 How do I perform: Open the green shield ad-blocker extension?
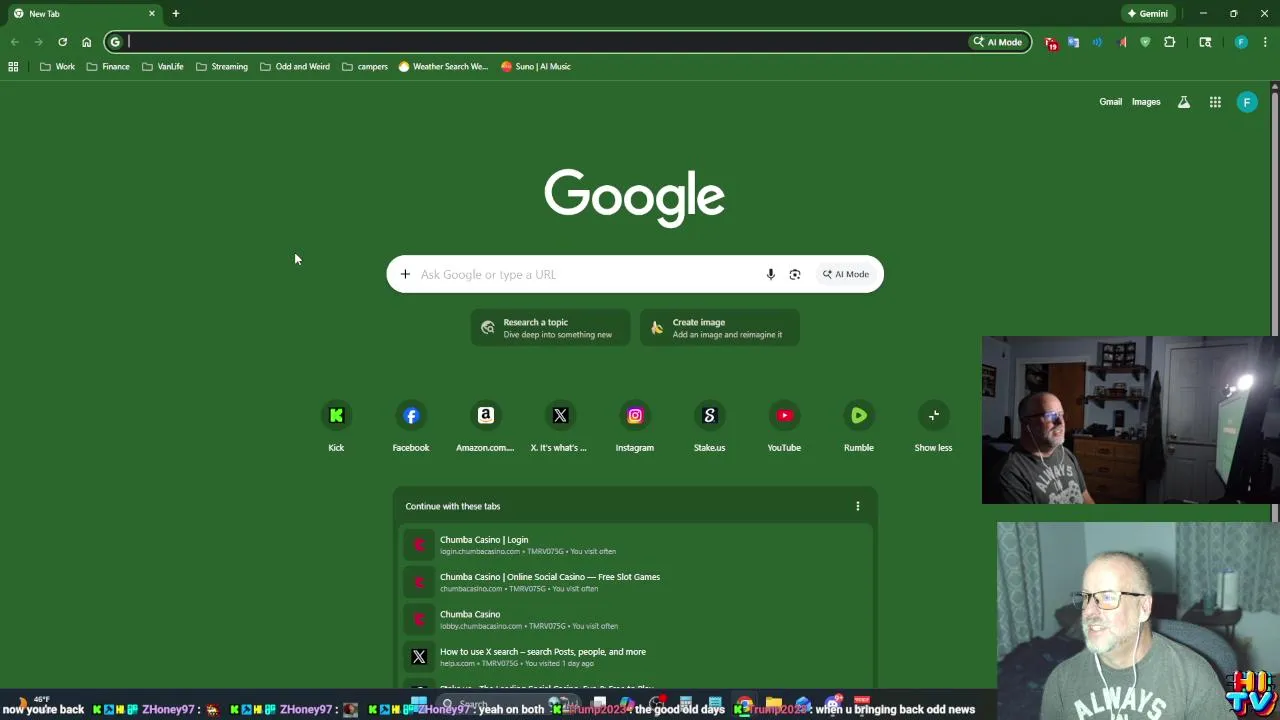coord(1145,42)
